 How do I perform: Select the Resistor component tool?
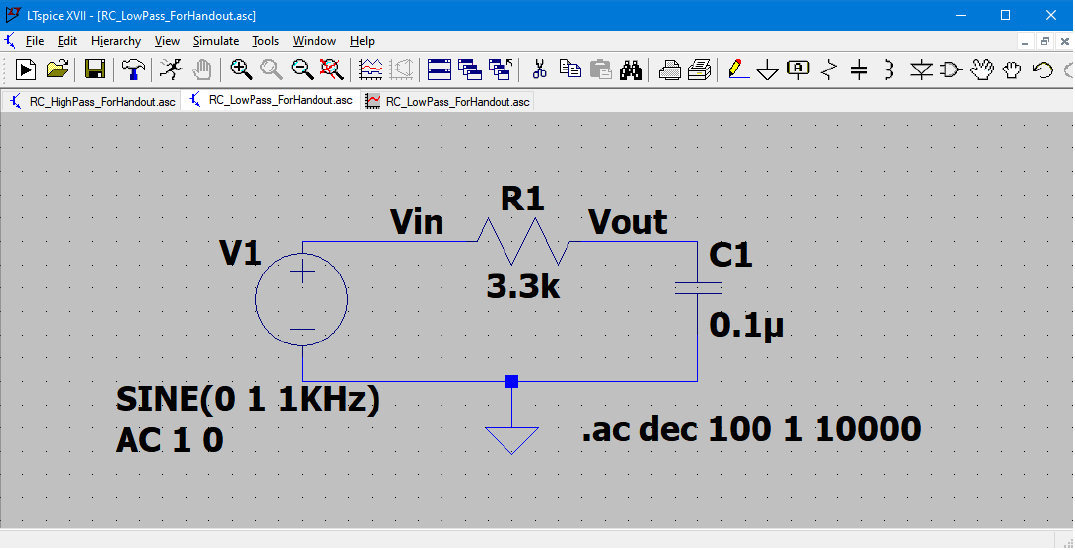coord(828,69)
